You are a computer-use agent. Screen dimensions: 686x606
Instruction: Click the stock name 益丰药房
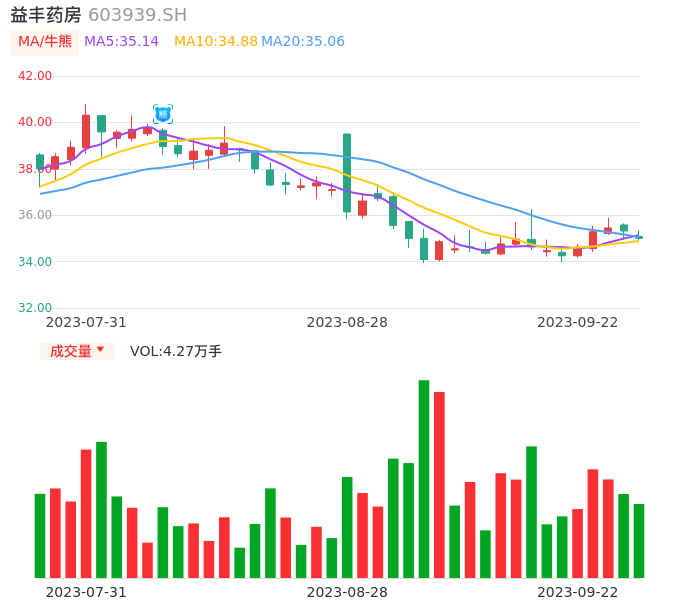tap(46, 15)
